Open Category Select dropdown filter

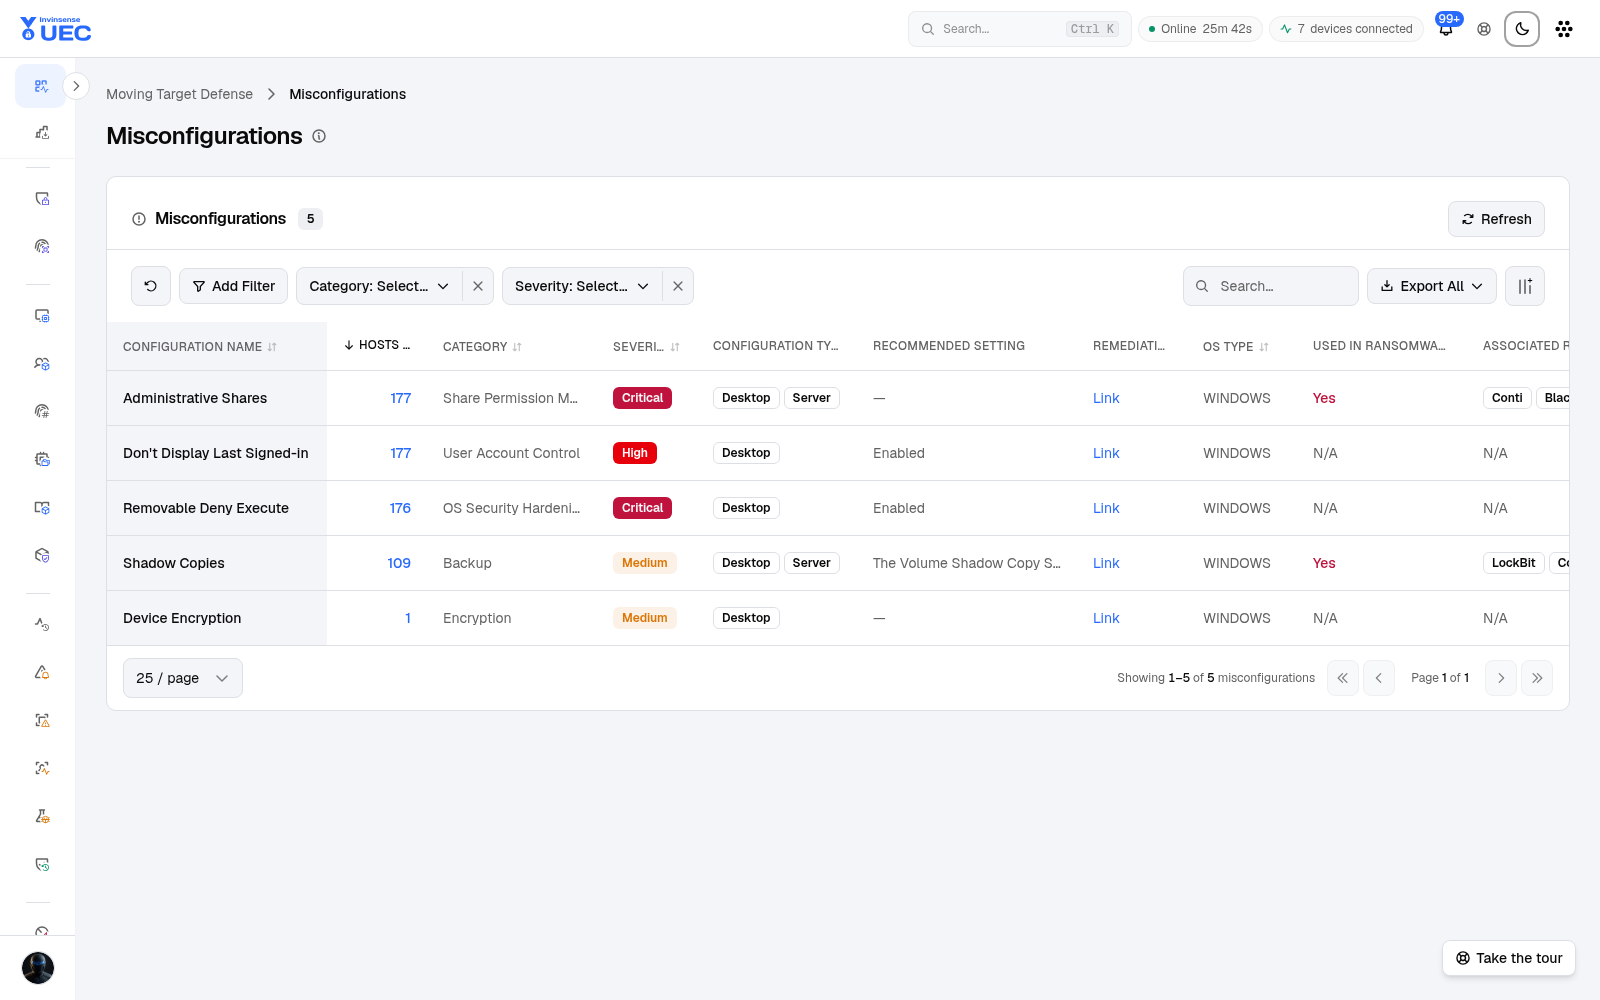click(379, 286)
